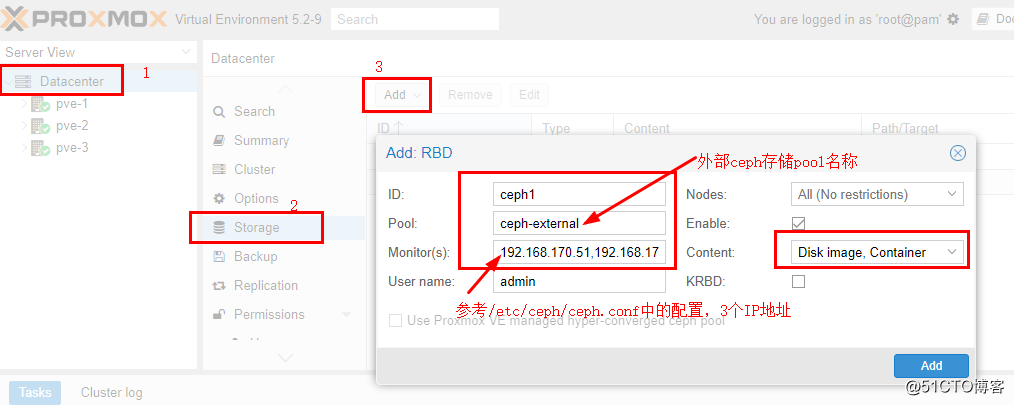Open the Storage menu item
This screenshot has height=405, width=1014.
284,227
